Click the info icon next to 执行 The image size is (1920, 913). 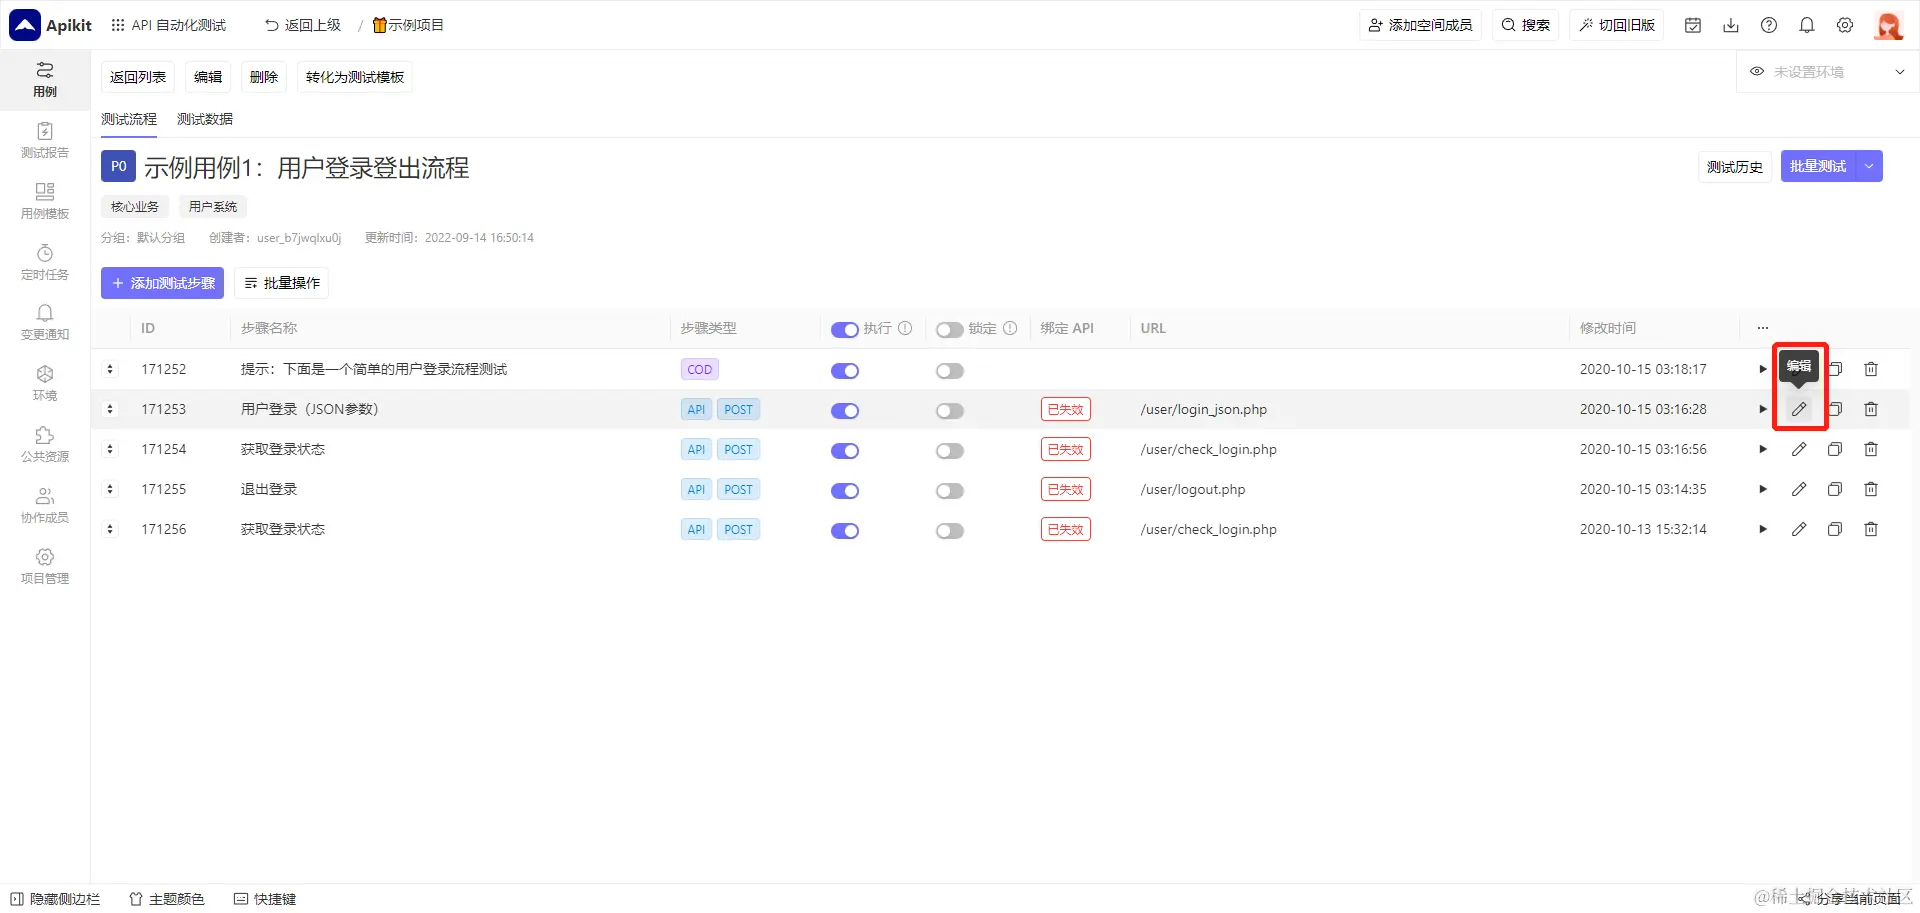click(905, 328)
